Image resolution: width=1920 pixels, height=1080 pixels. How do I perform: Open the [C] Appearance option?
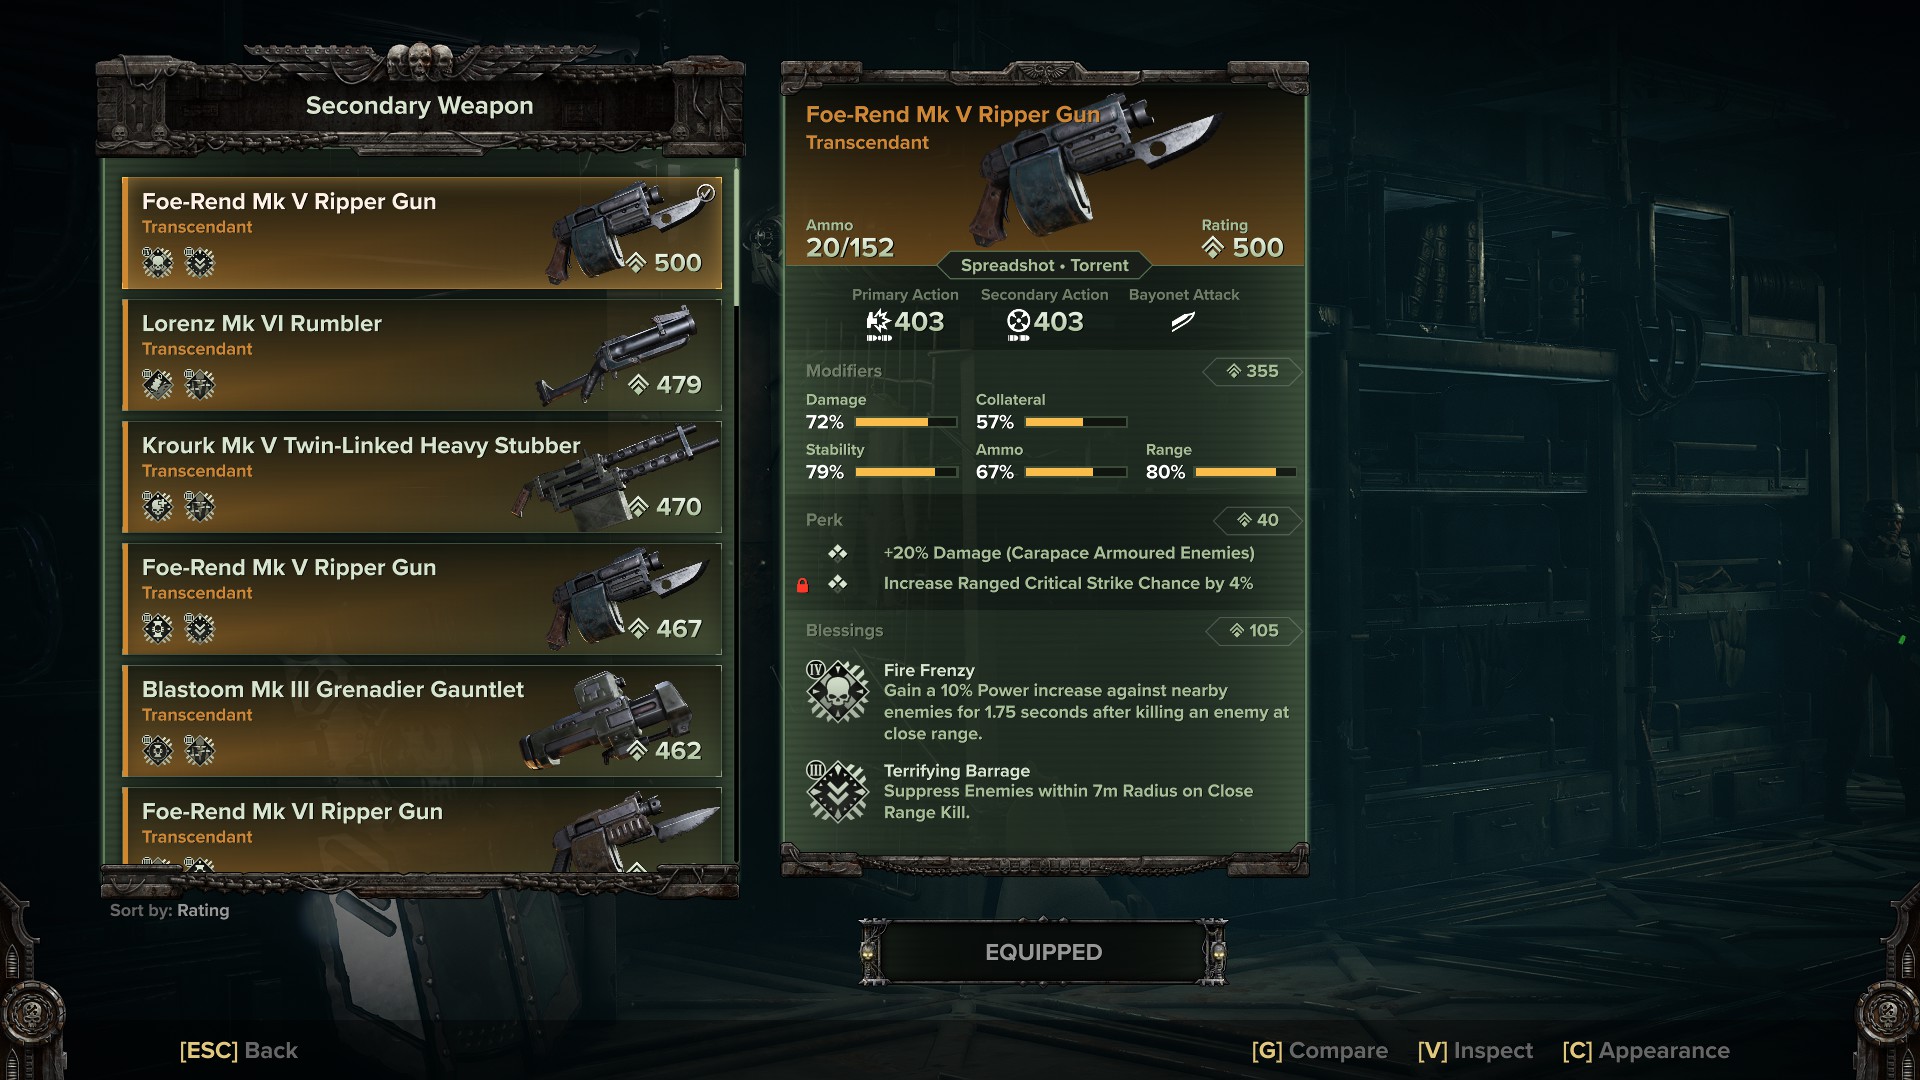[x=1646, y=1050]
